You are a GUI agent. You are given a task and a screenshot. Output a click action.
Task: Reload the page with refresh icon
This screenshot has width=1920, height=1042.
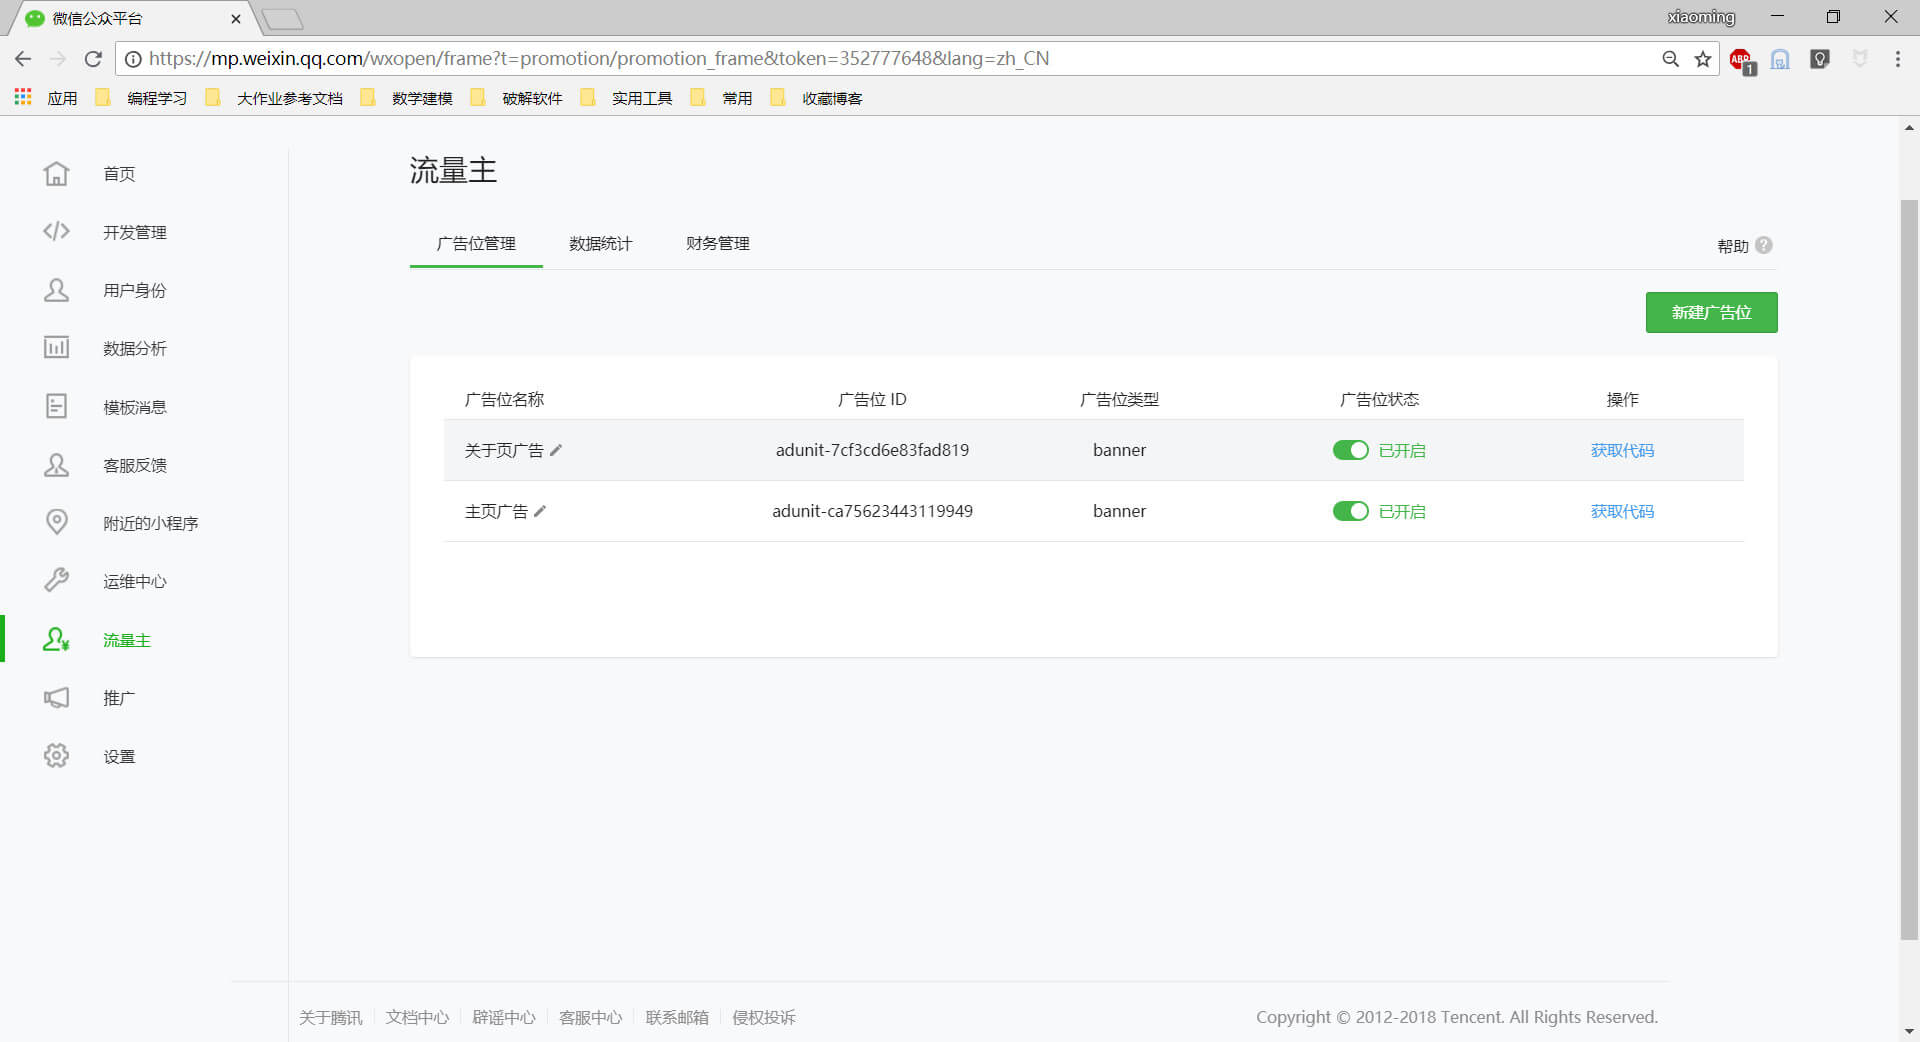coord(93,59)
